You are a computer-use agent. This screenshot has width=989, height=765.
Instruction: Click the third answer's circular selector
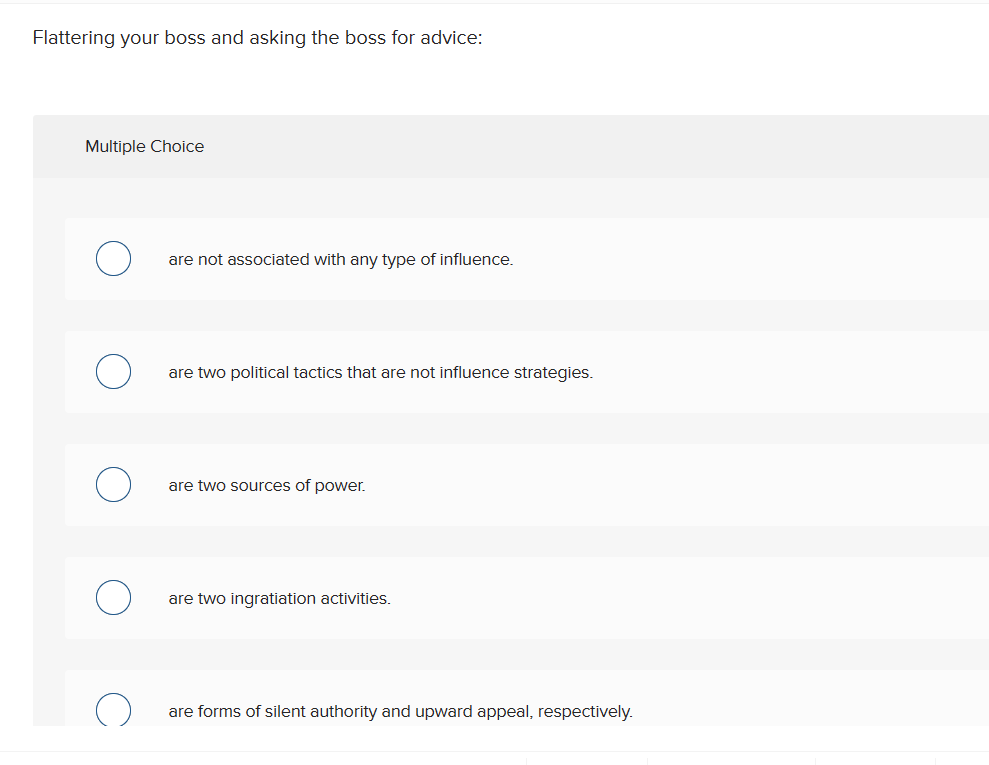pos(113,484)
